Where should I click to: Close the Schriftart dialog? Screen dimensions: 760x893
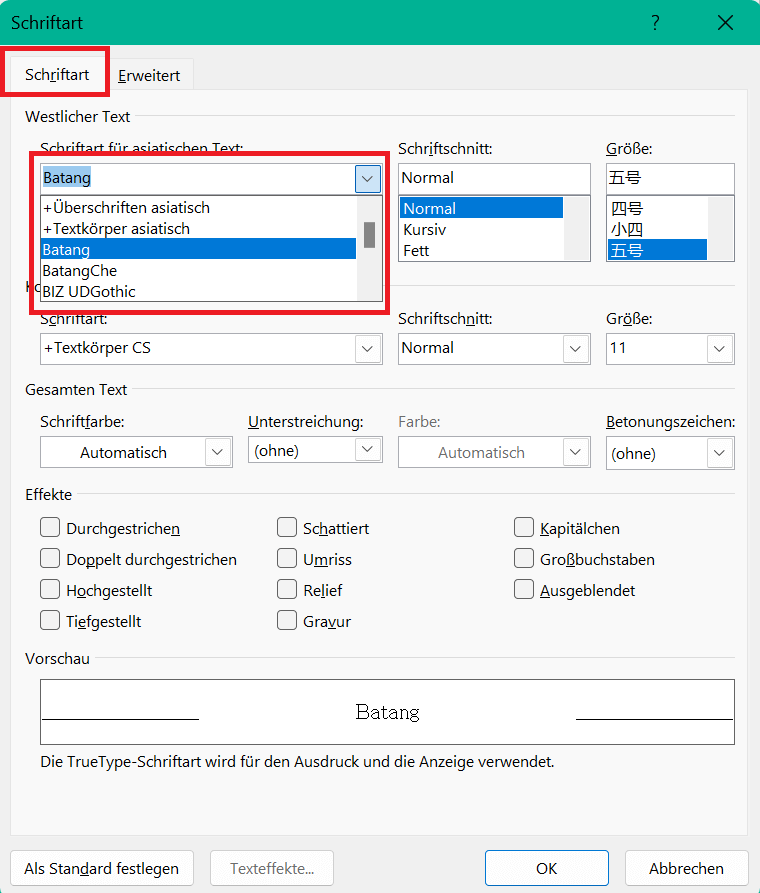(727, 23)
